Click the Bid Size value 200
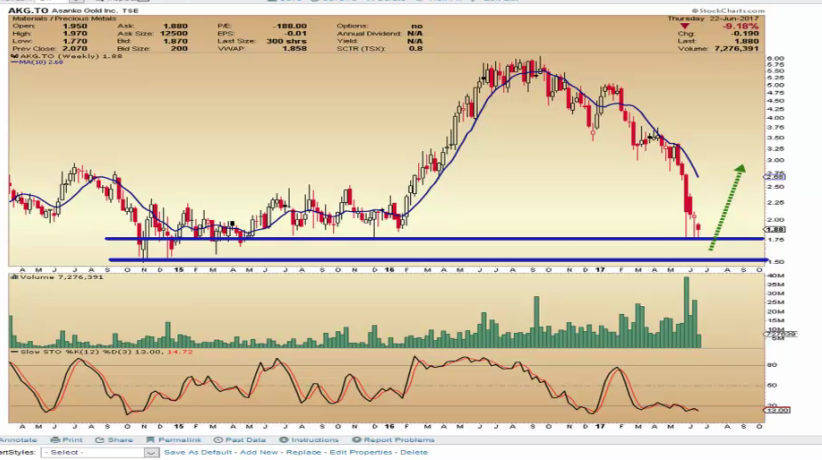Image resolution: width=822 pixels, height=460 pixels. [179, 48]
